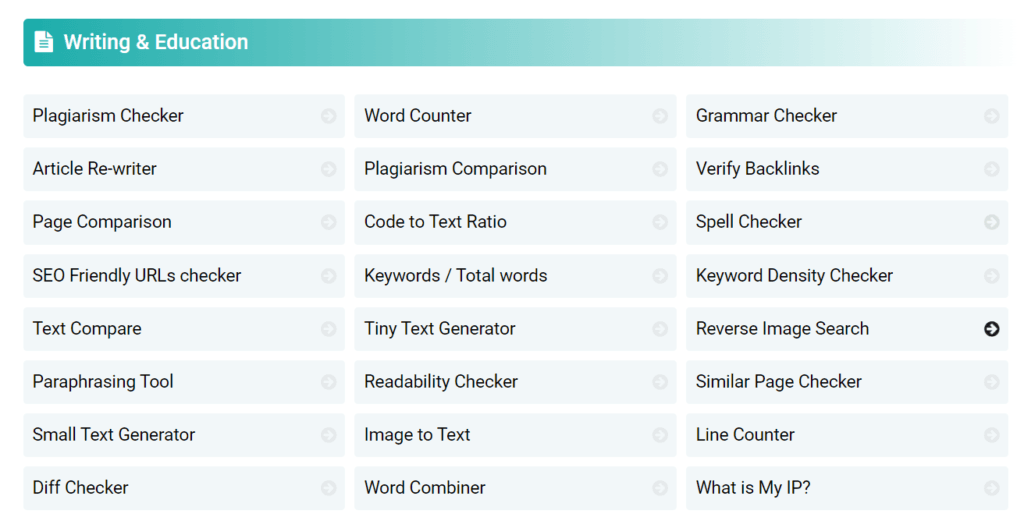Choose the Word Combiner tool

tap(425, 488)
